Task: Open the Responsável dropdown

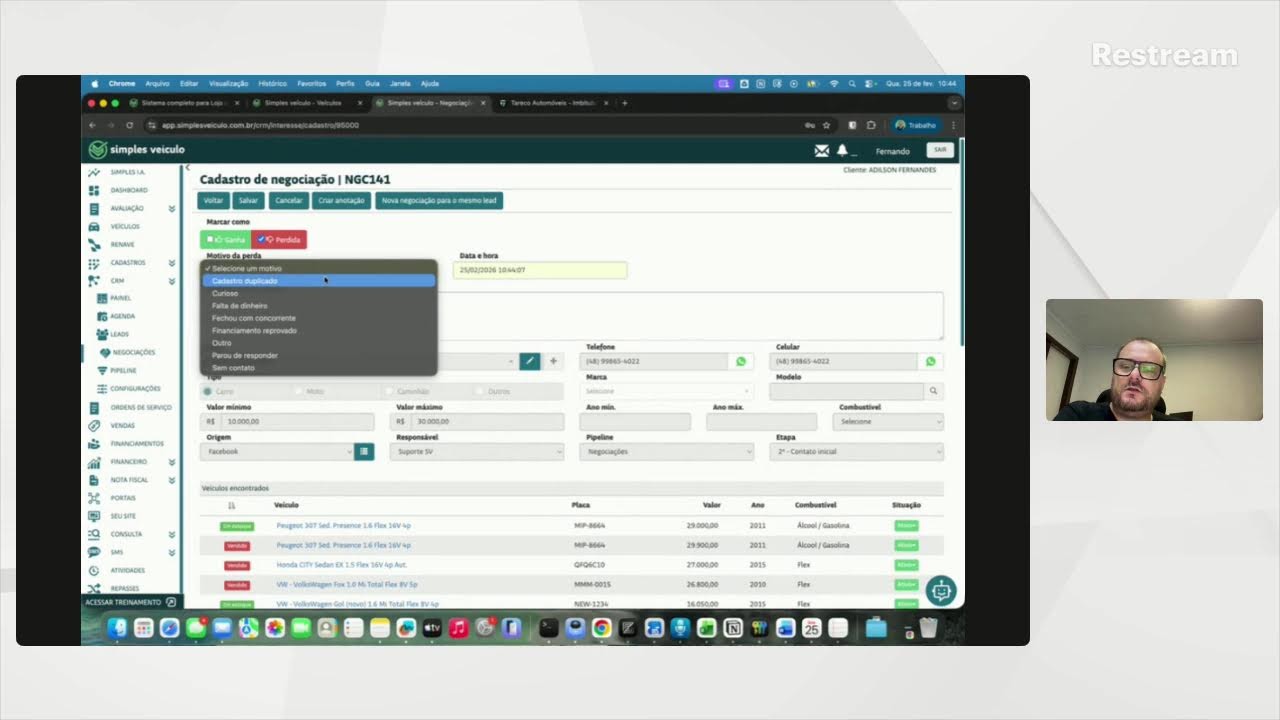Action: click(477, 452)
